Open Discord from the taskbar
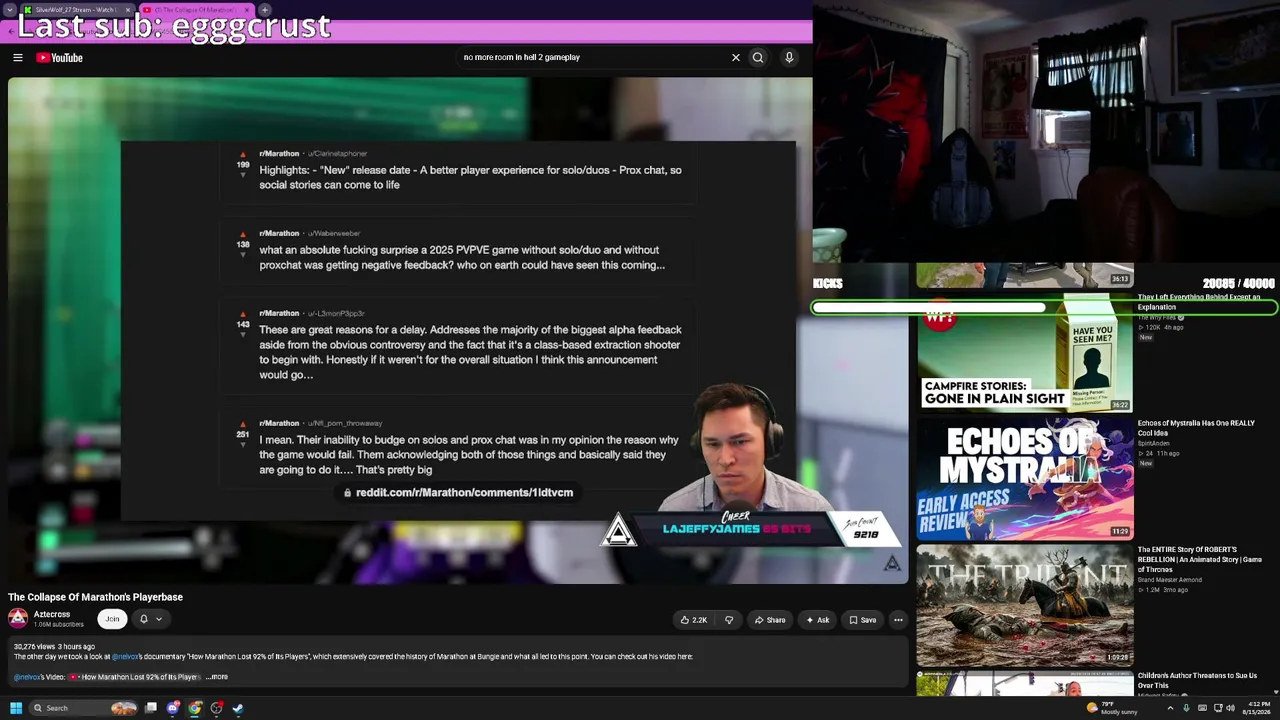This screenshot has width=1280, height=720. coord(173,708)
